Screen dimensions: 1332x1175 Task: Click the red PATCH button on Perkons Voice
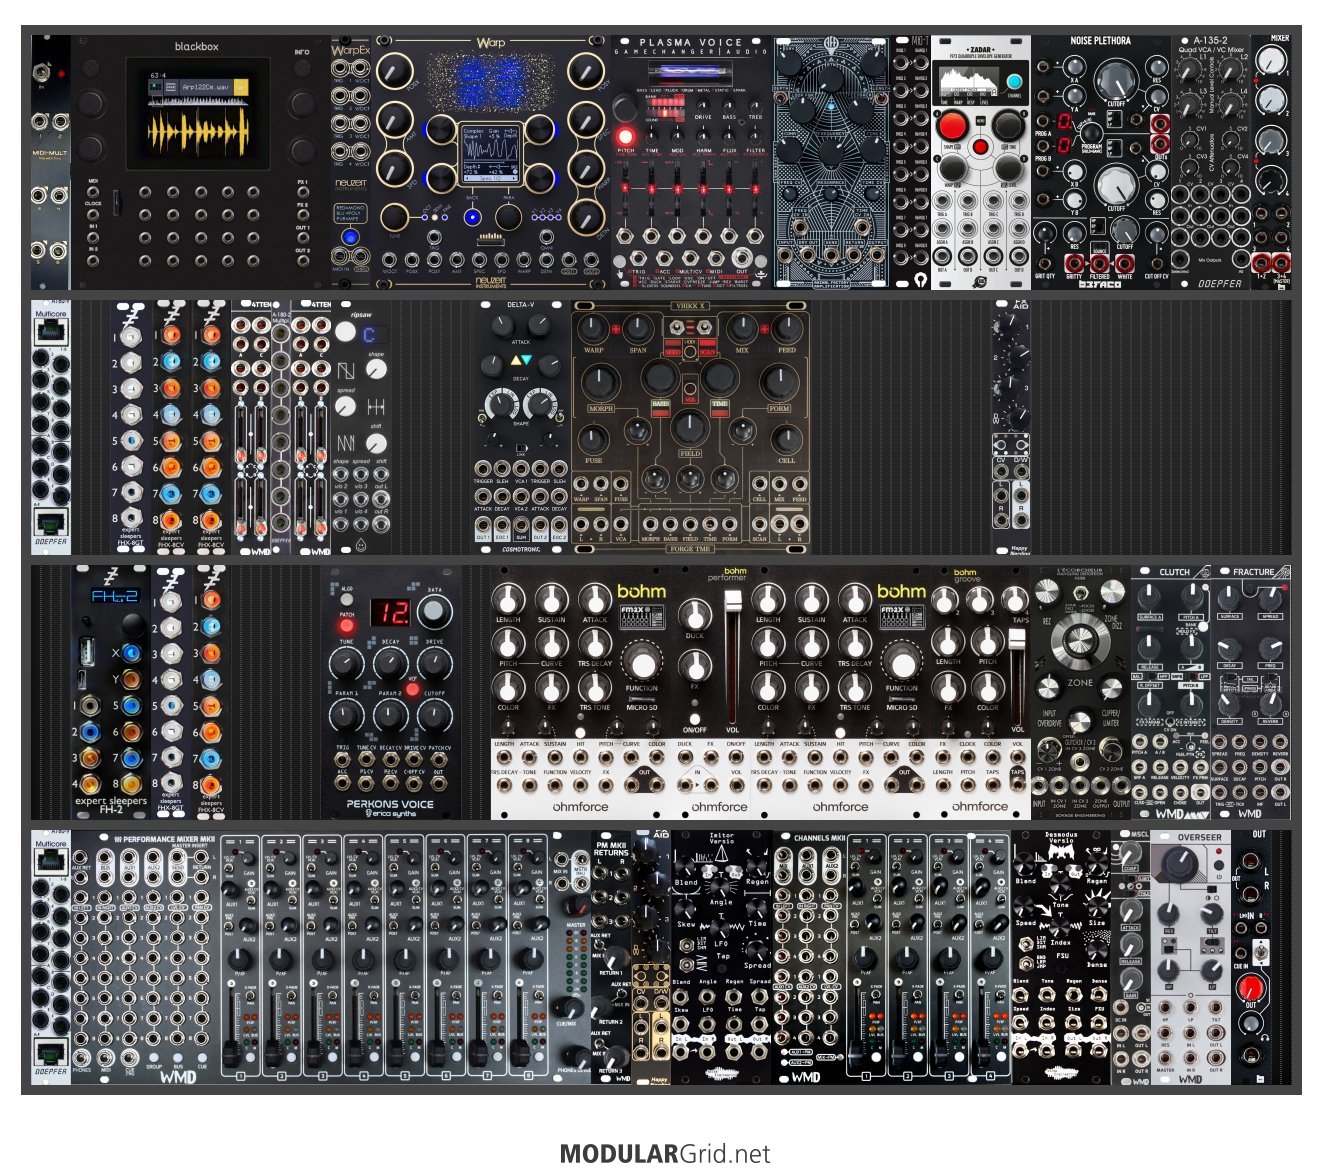click(347, 627)
